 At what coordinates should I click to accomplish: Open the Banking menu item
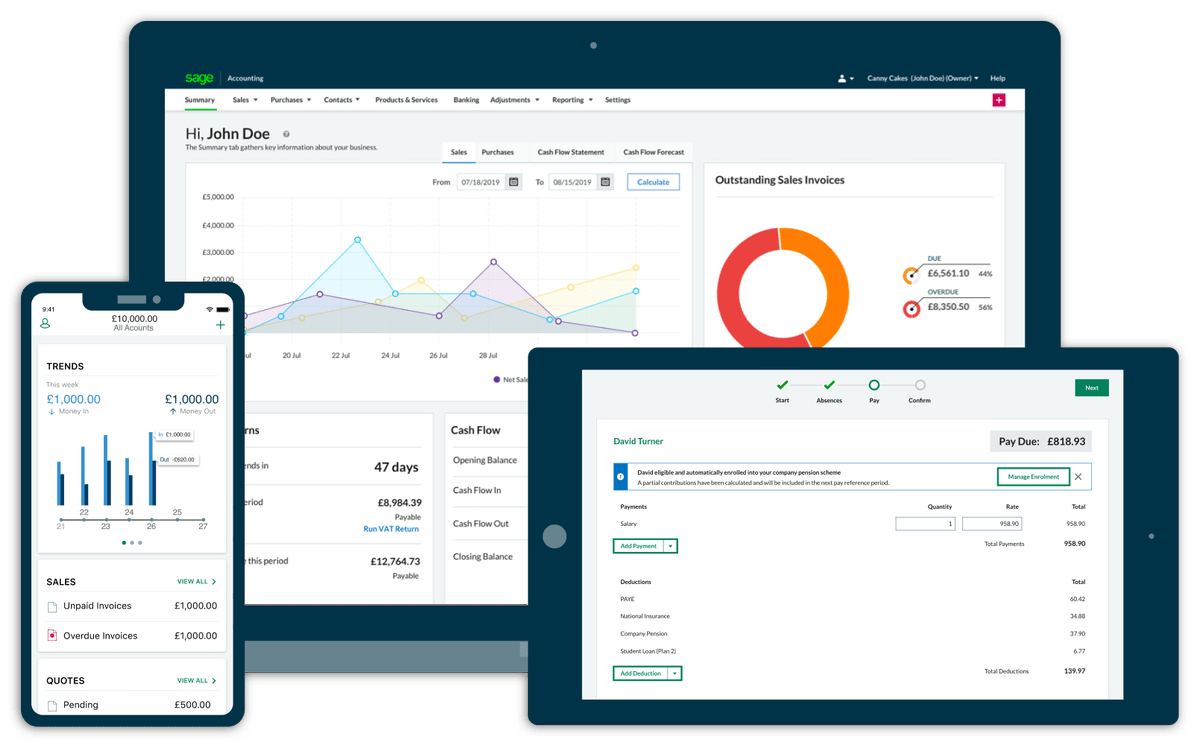[466, 100]
